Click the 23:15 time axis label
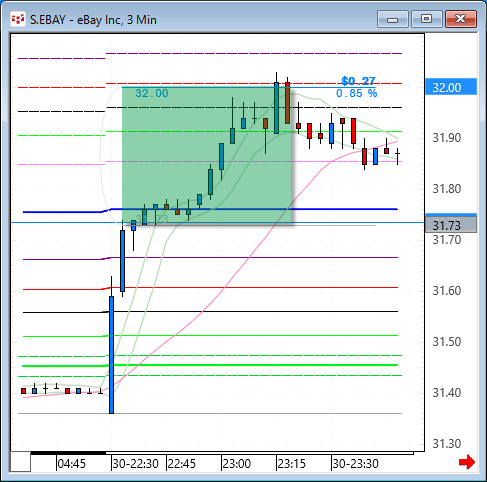The width and height of the screenshot is (487, 482). [x=291, y=464]
